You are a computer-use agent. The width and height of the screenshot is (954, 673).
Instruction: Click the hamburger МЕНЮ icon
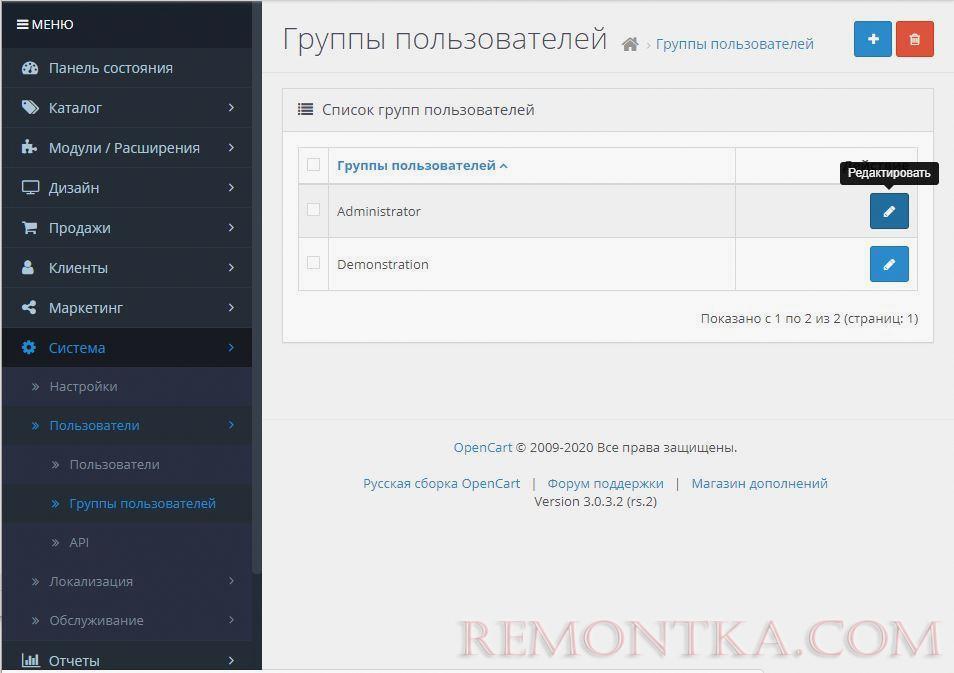[x=23, y=24]
